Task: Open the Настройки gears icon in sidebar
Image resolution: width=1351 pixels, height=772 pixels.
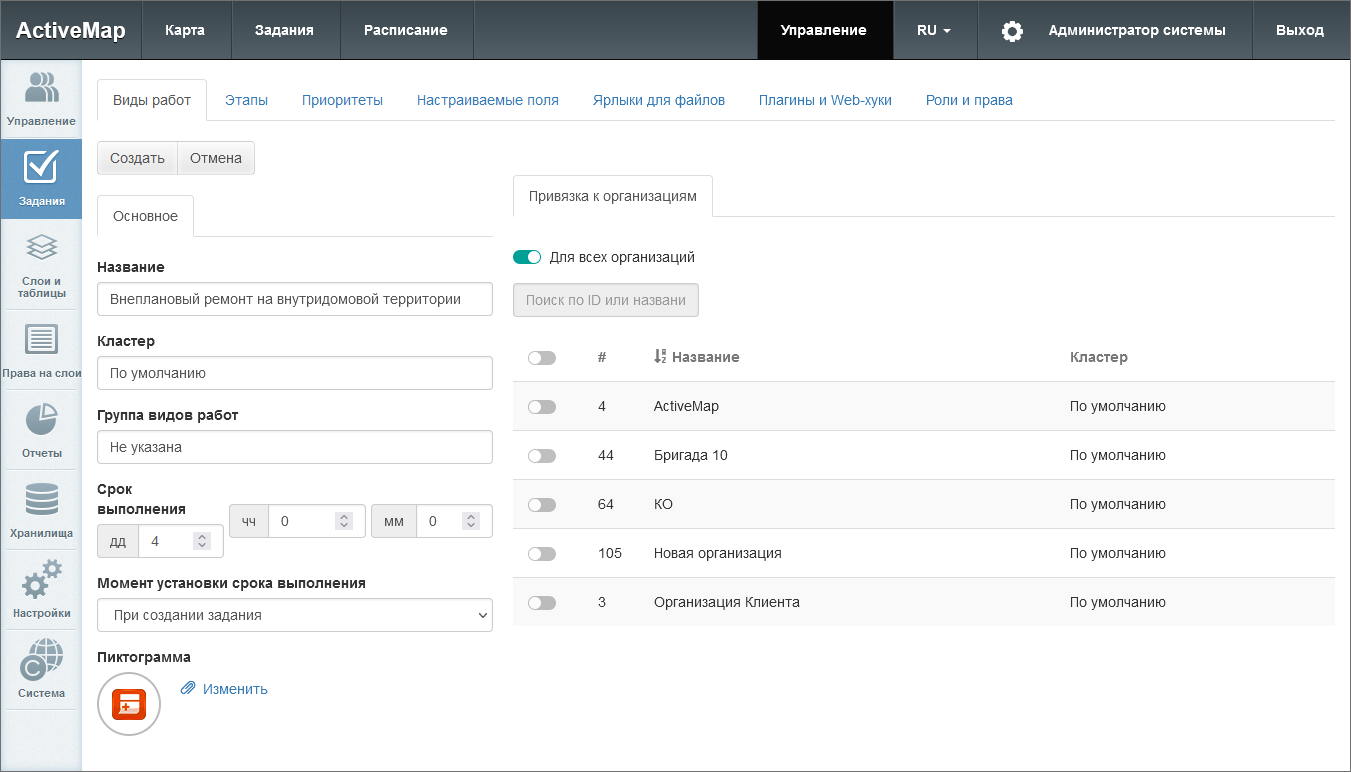Action: [x=41, y=590]
